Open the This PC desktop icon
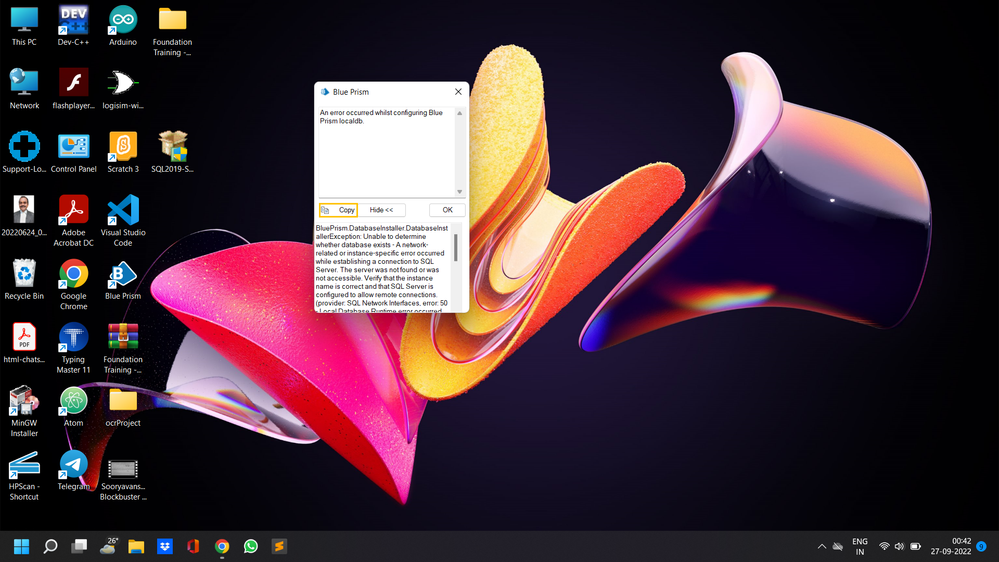Image resolution: width=999 pixels, height=562 pixels. click(24, 25)
